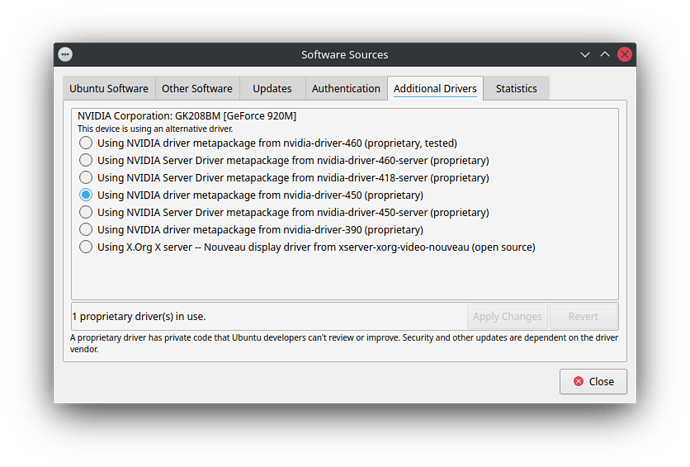
Task: Select the Additional Drivers tab
Action: pyautogui.click(x=435, y=89)
